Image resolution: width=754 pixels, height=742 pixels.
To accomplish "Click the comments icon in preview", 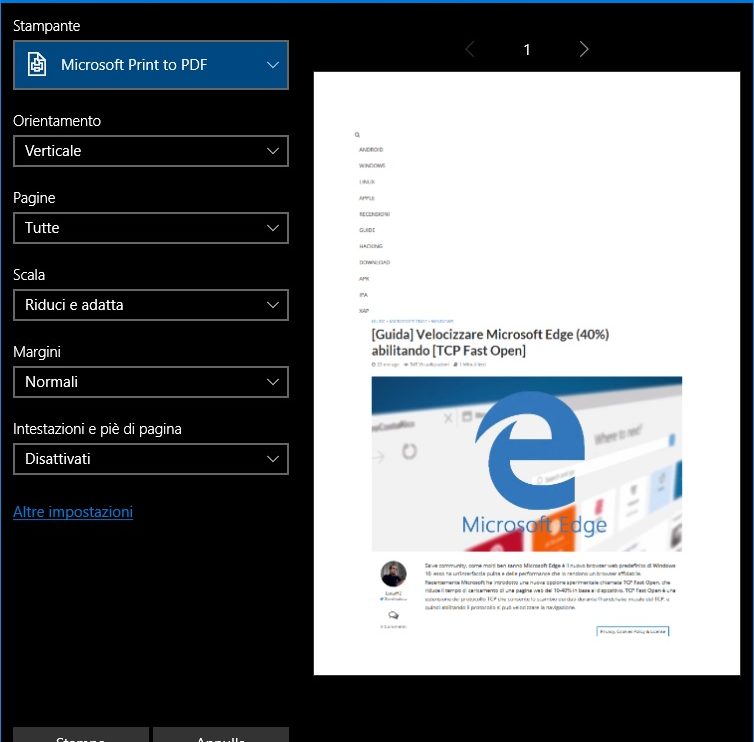I will coord(393,615).
